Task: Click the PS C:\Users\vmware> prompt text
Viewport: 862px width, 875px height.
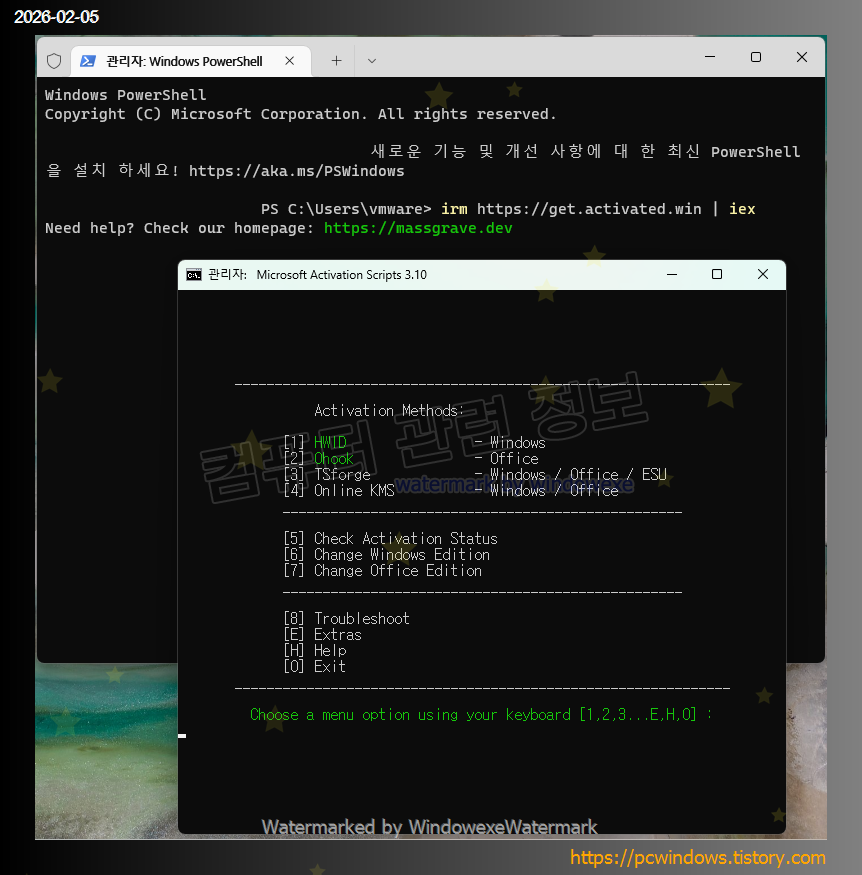Action: pos(346,209)
